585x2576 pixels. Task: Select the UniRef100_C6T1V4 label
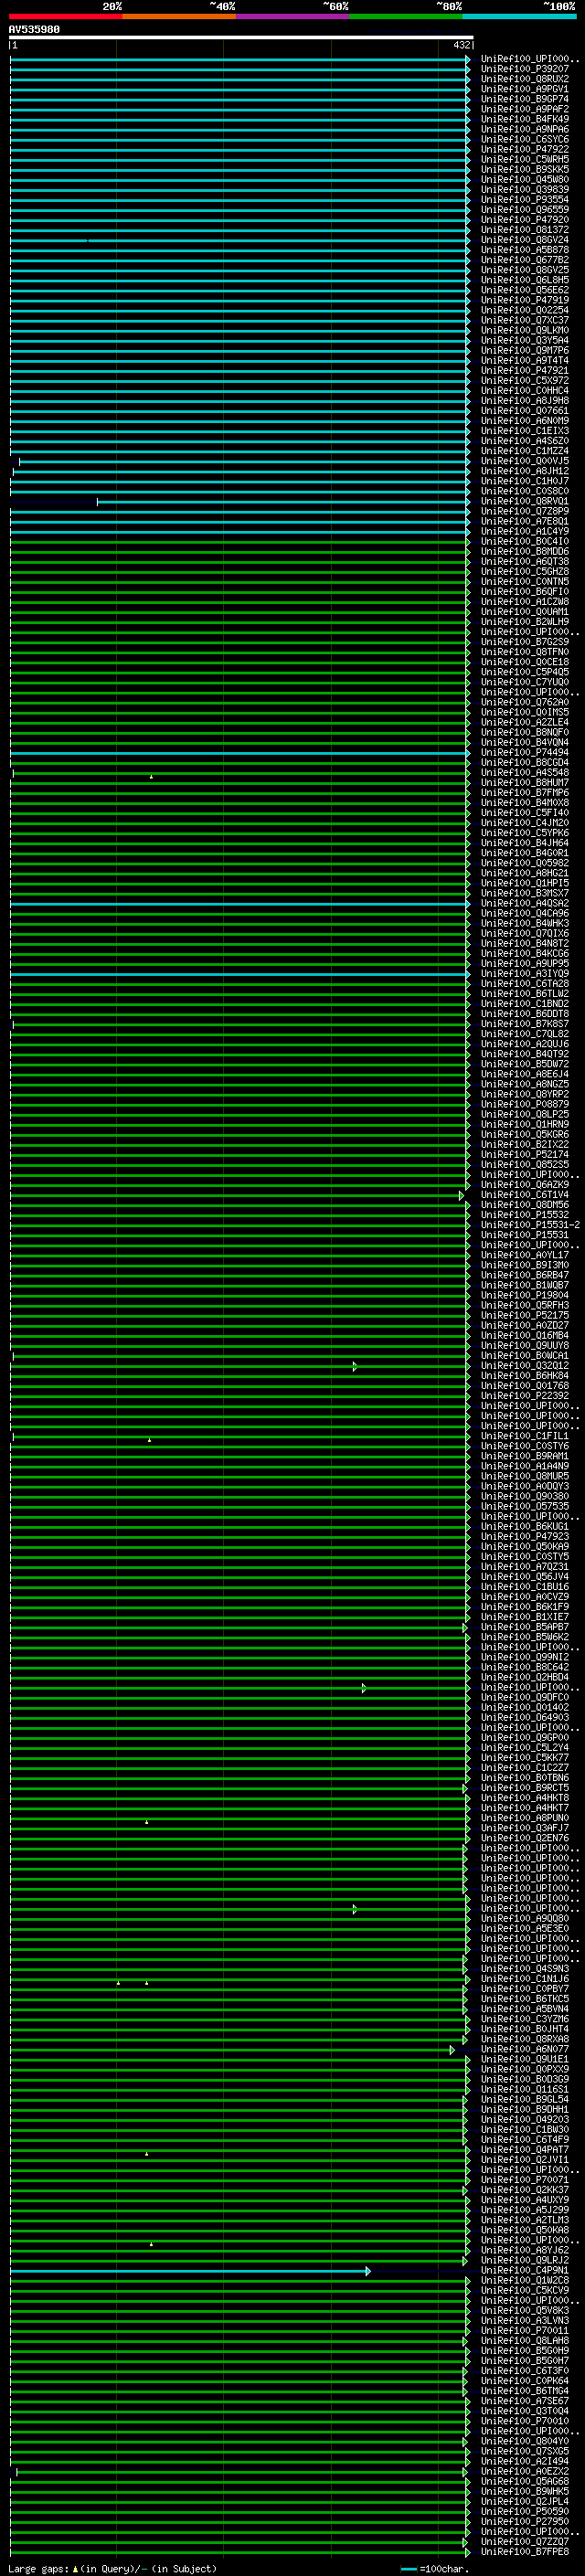[x=525, y=1195]
